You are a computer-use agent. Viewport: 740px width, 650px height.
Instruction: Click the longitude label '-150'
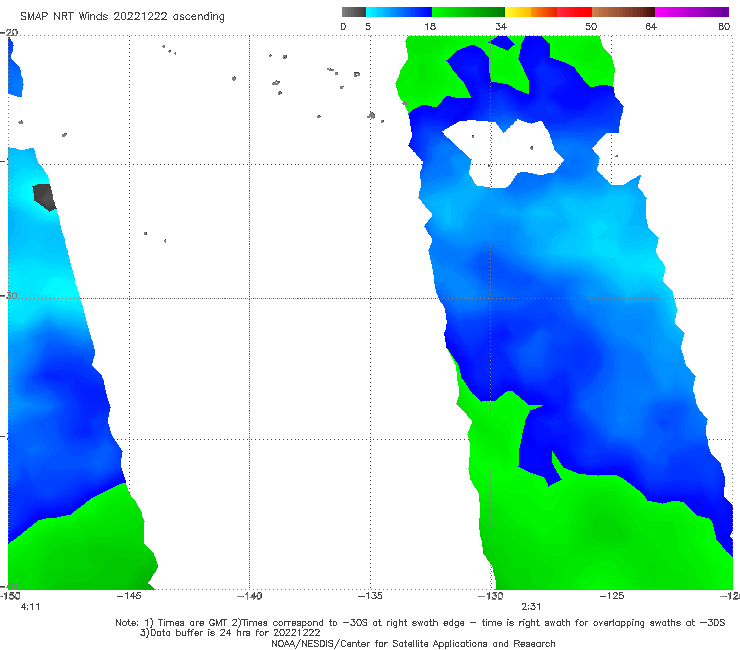pos(10,596)
